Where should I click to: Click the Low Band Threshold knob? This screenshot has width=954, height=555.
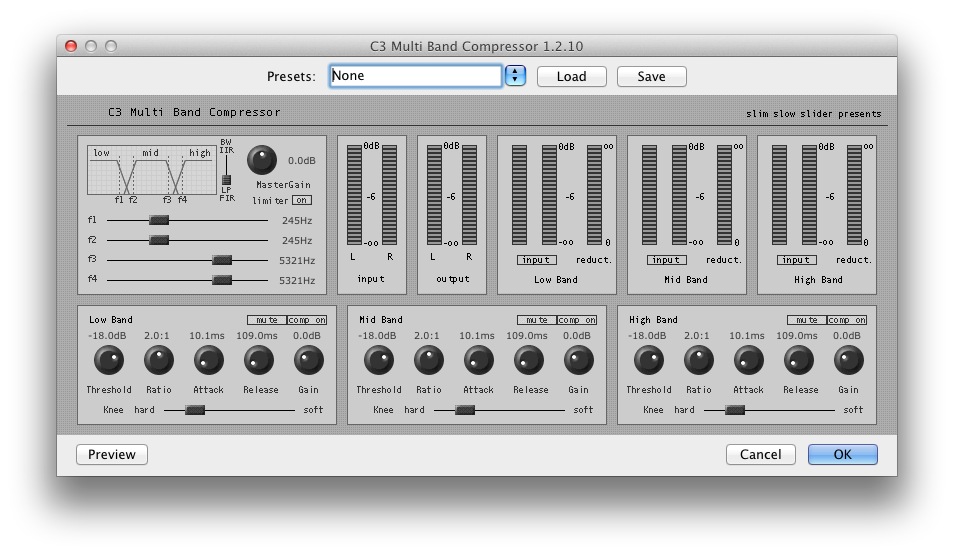click(x=108, y=360)
